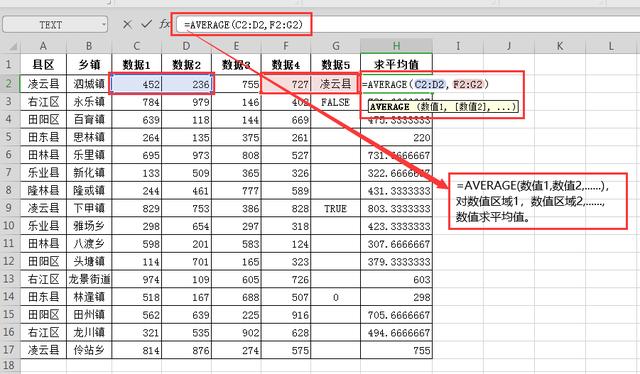640x374 pixels.
Task: Click cell A8 隆林县
Action: 43,190
